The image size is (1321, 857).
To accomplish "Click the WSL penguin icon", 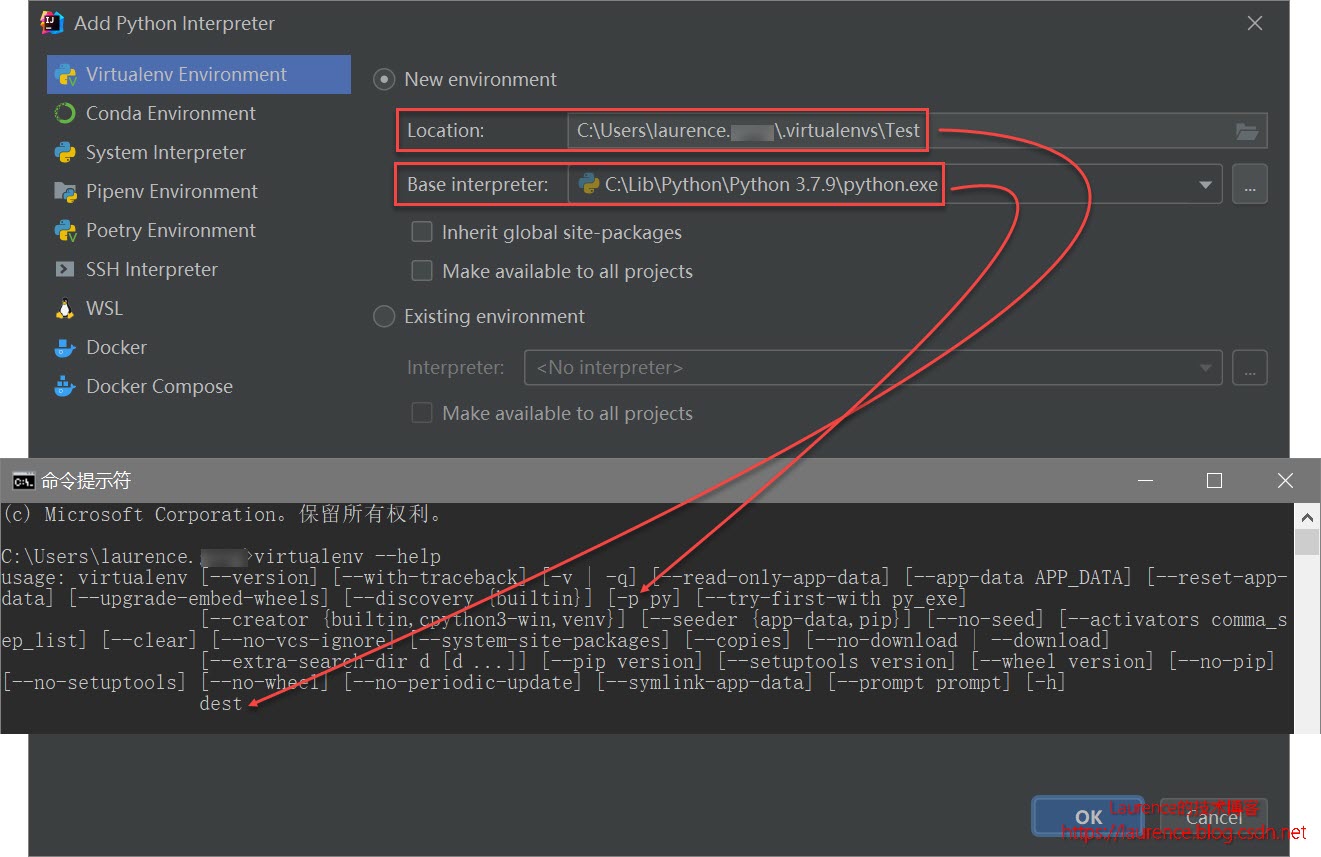I will (66, 309).
